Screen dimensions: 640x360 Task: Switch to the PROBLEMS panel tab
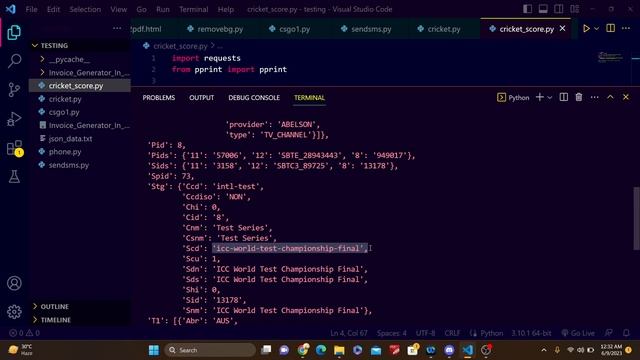(159, 98)
